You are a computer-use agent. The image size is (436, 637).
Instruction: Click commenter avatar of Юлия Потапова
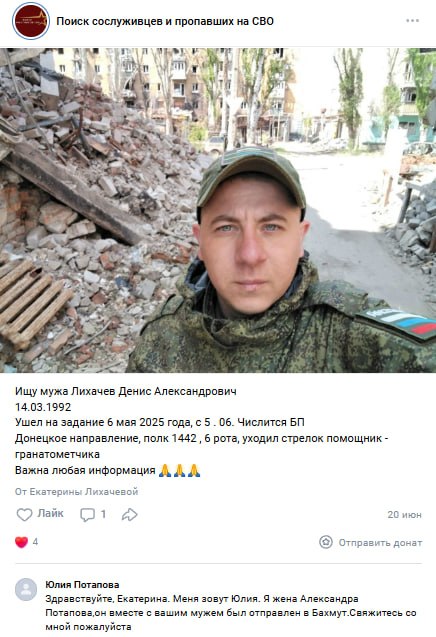26,589
